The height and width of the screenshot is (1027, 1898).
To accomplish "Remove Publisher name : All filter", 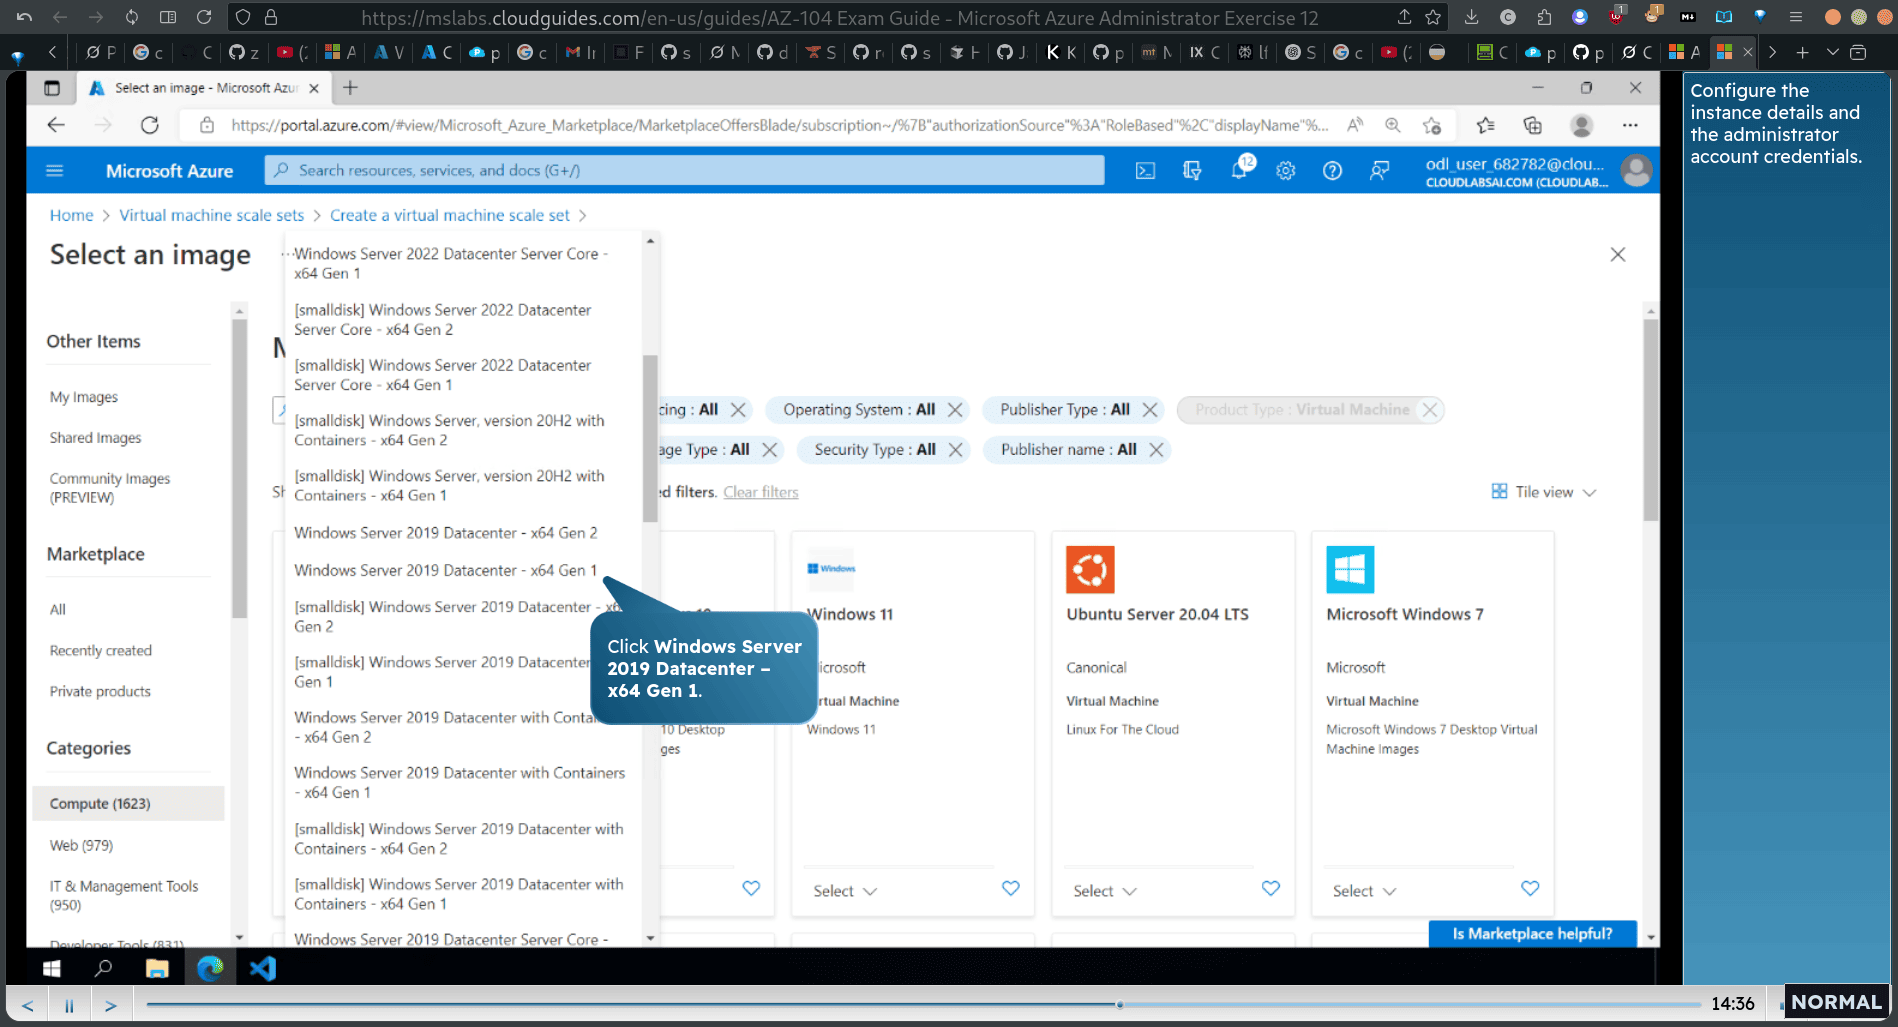I will point(1156,450).
